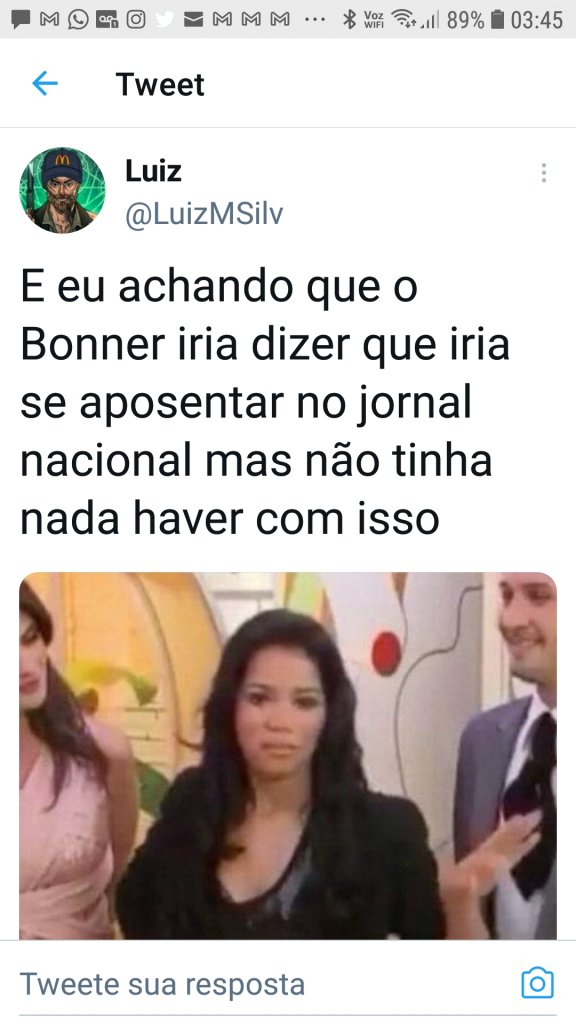This screenshot has width=576, height=1024.
Task: Tap the Luiz display name
Action: tap(153, 171)
